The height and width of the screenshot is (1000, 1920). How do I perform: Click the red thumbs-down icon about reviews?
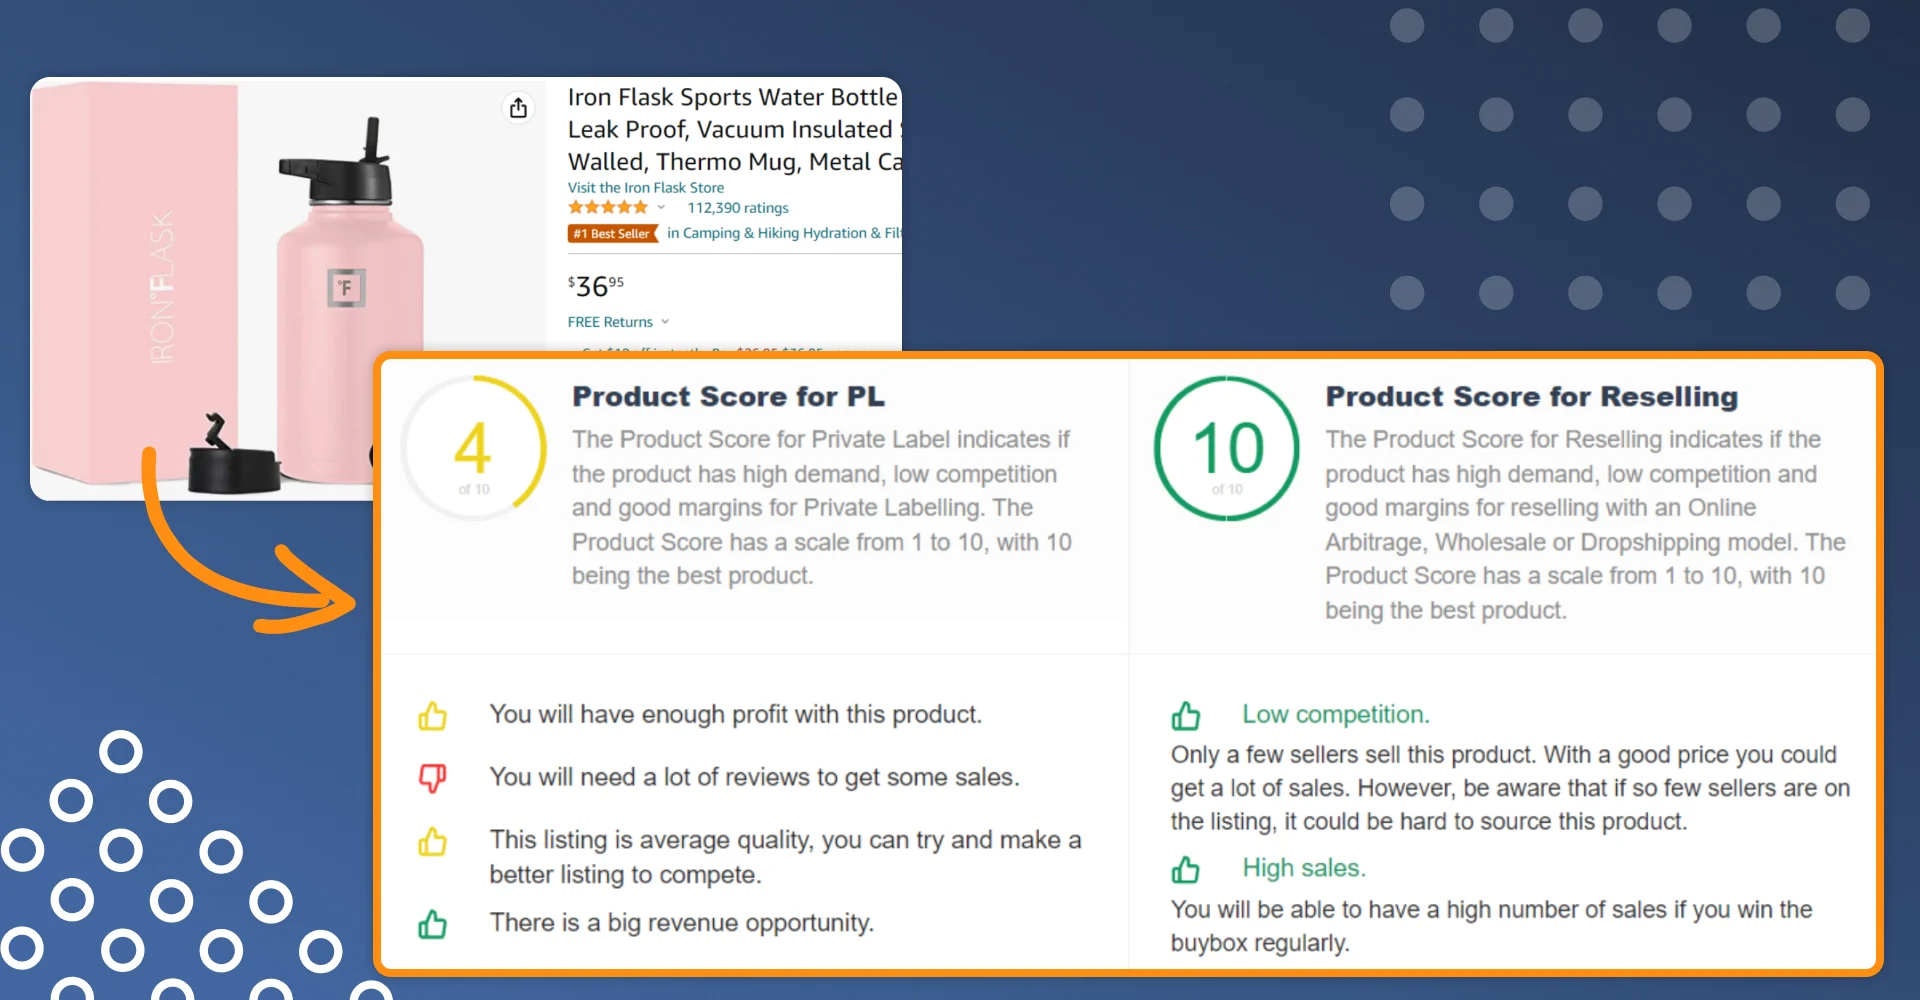pos(433,778)
